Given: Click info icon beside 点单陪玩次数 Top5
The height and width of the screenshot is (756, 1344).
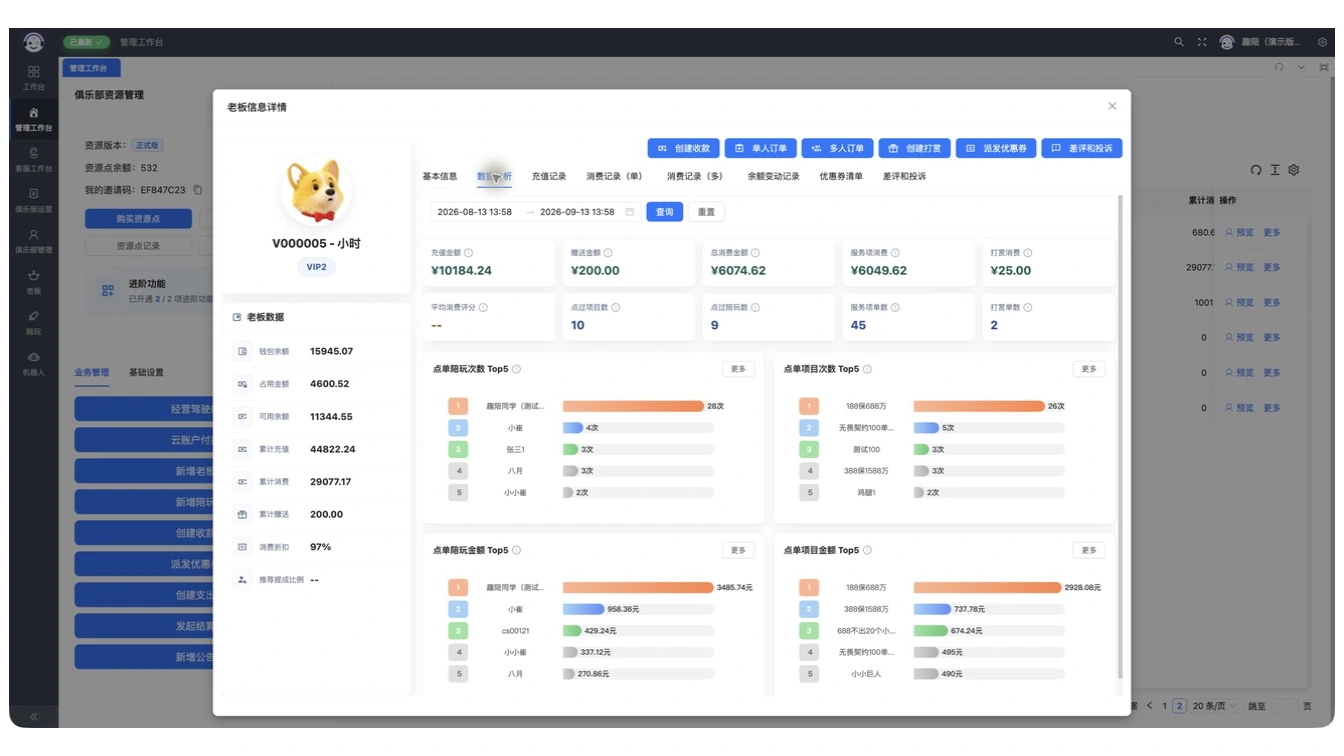Looking at the screenshot, I should 517,369.
